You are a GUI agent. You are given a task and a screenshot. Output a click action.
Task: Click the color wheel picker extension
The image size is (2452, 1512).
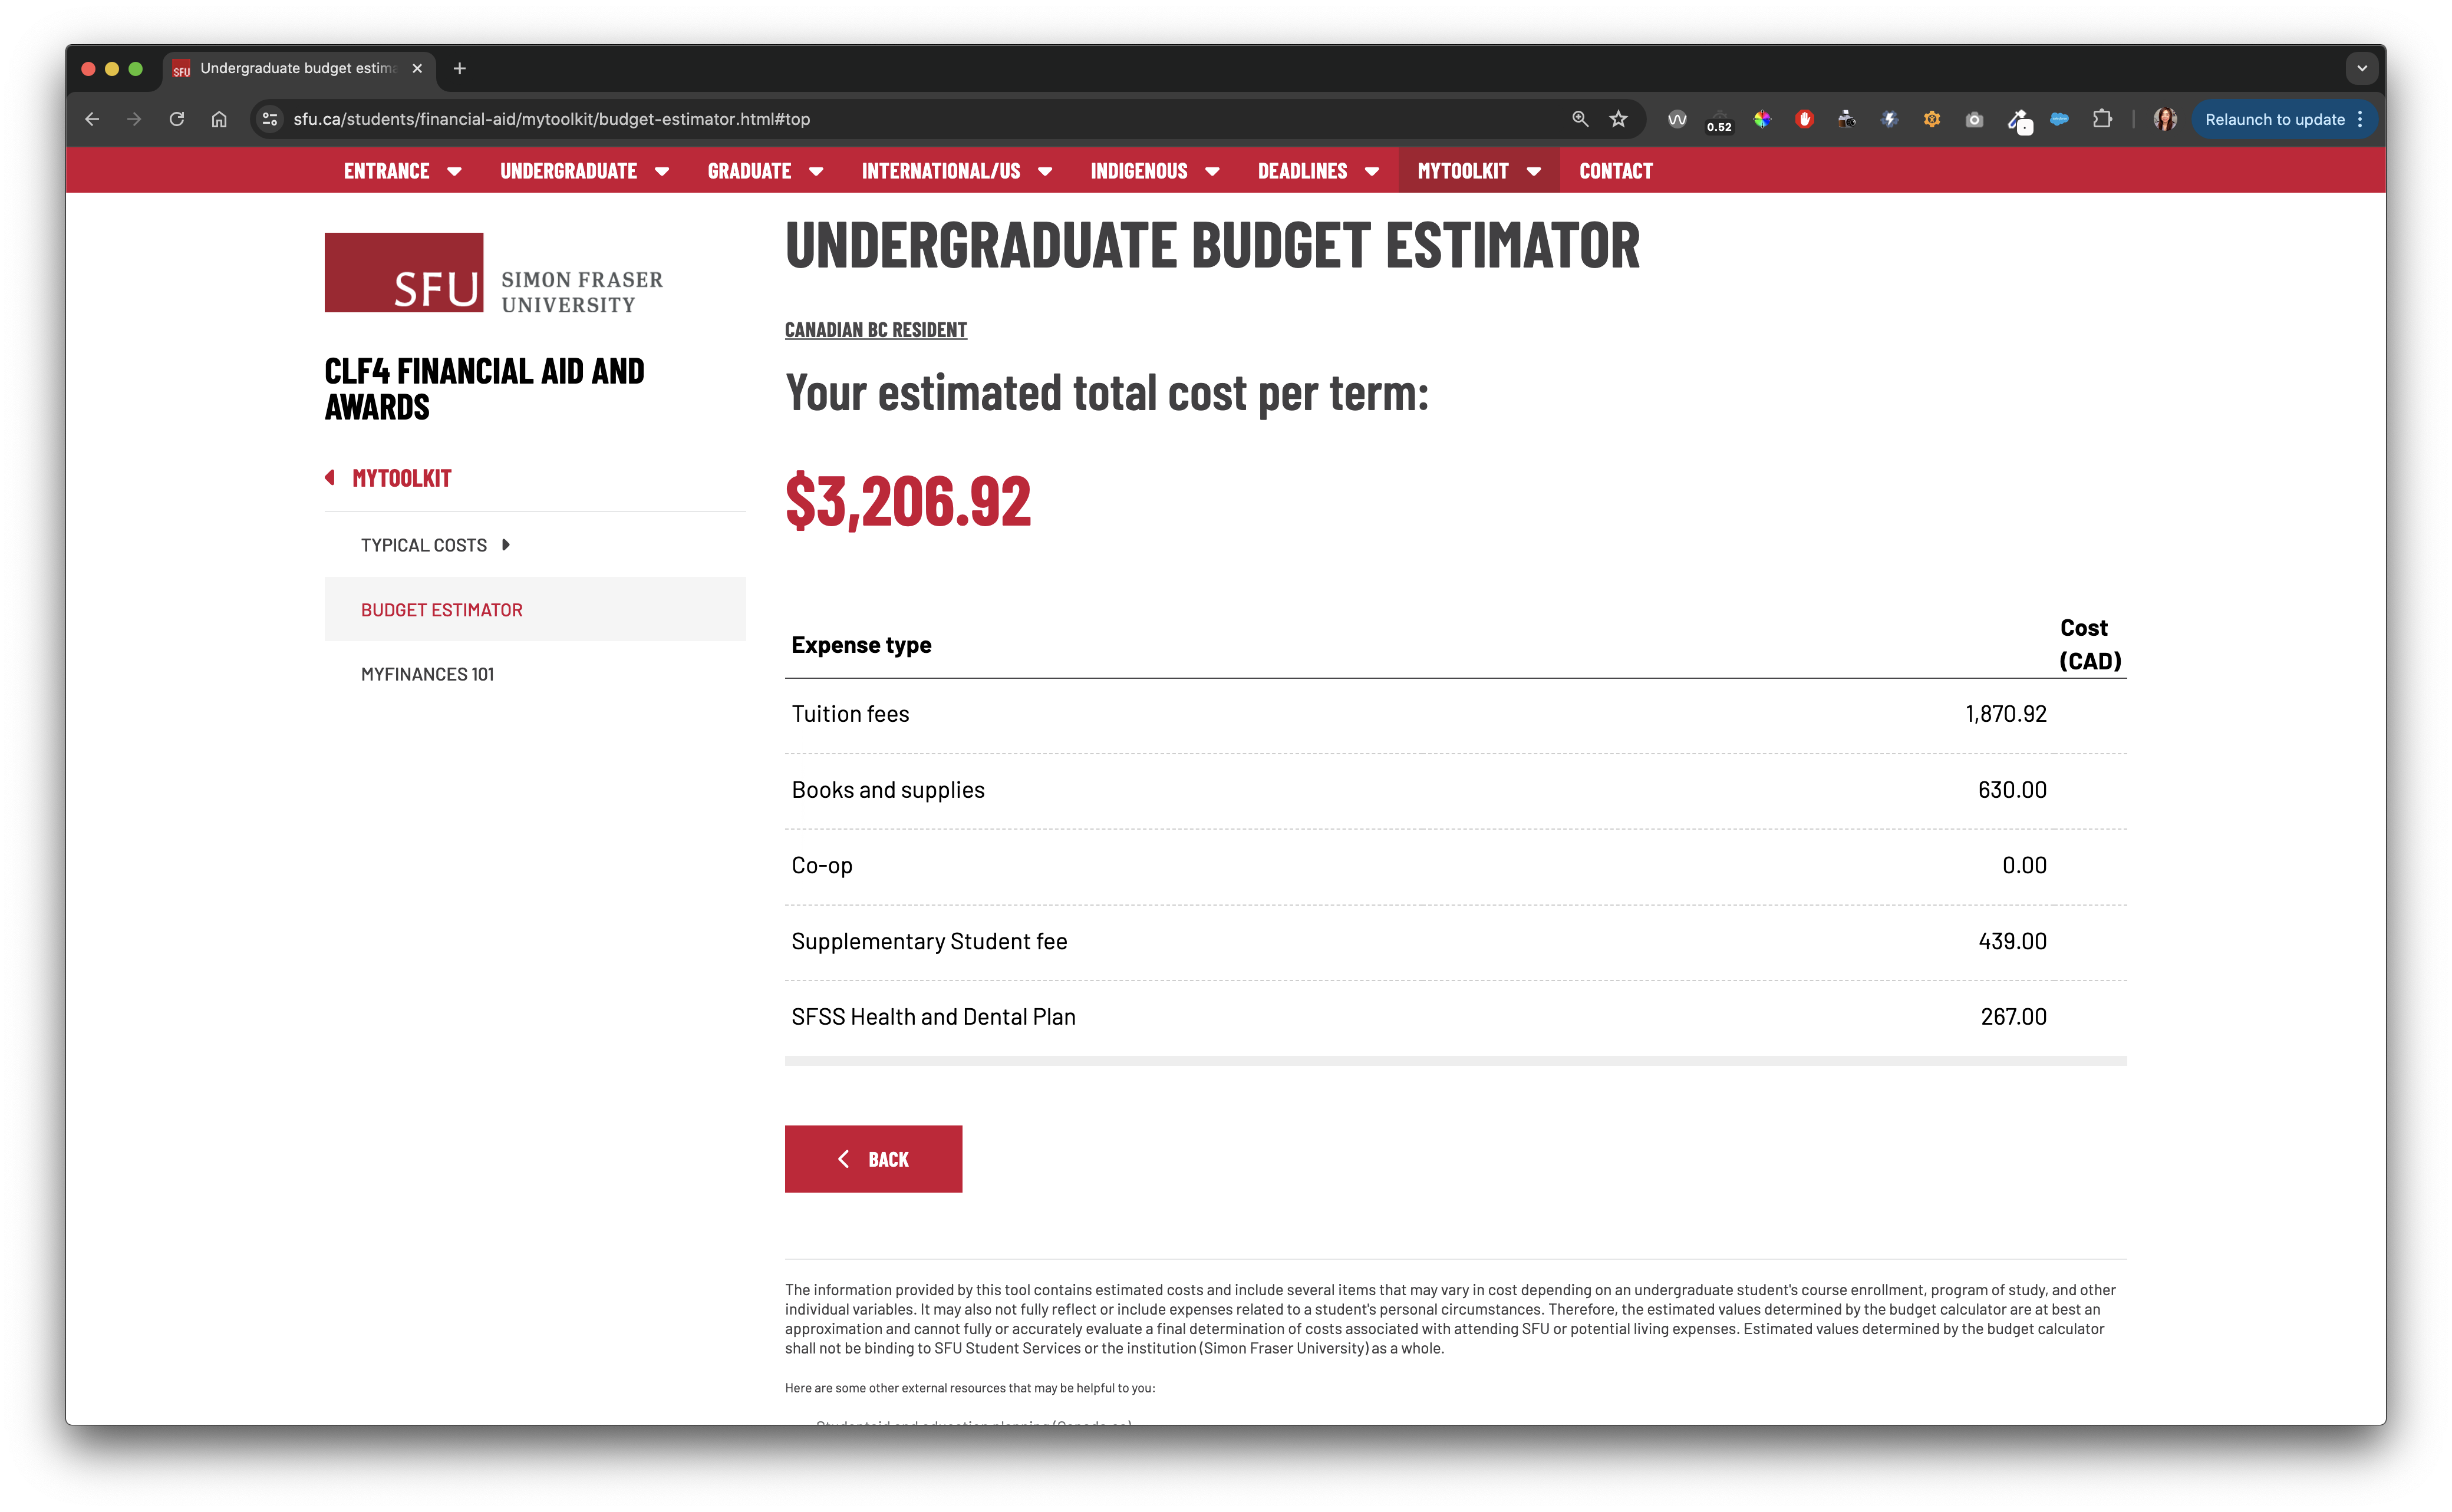(1762, 119)
